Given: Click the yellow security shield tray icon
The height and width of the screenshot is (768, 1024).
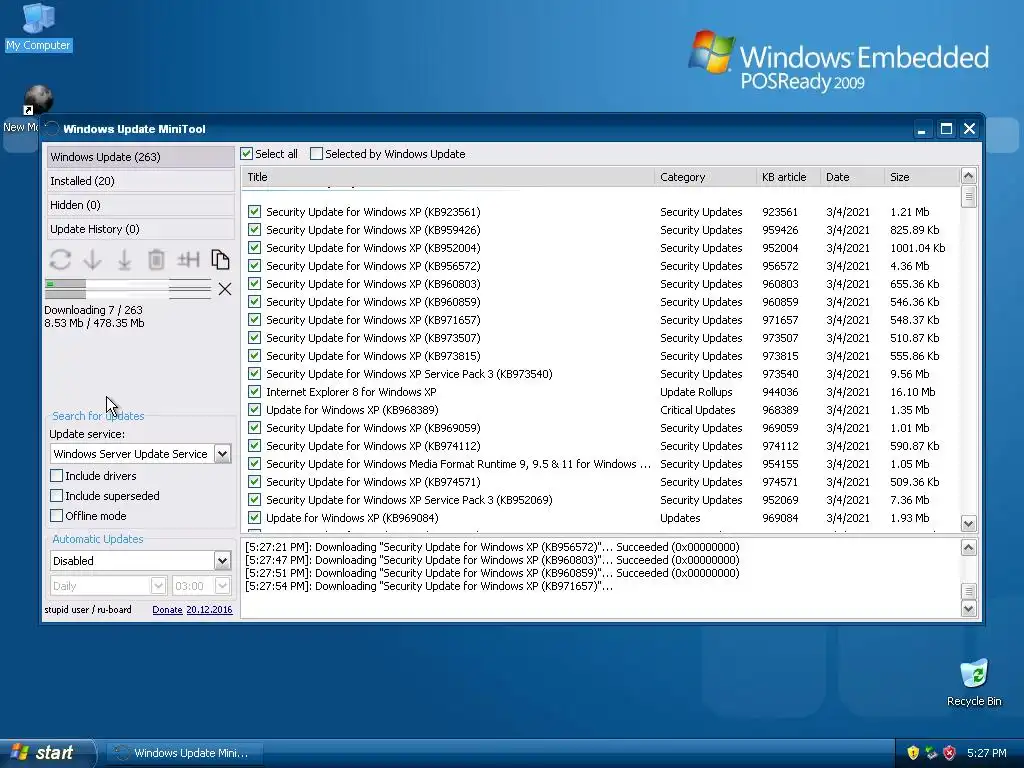Looking at the screenshot, I should click(x=912, y=753).
